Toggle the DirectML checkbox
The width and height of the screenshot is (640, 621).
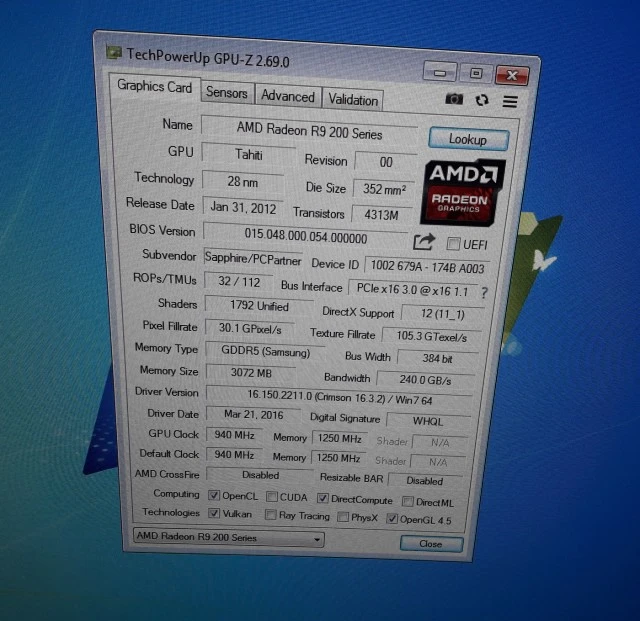point(407,501)
